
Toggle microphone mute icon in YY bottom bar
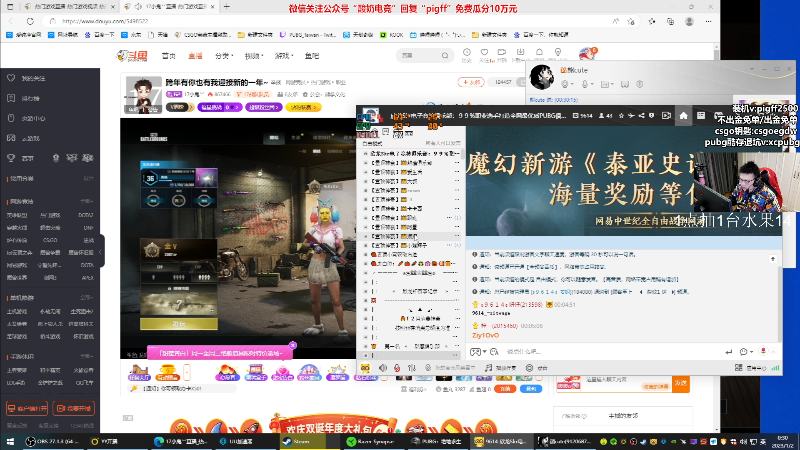coord(397,368)
